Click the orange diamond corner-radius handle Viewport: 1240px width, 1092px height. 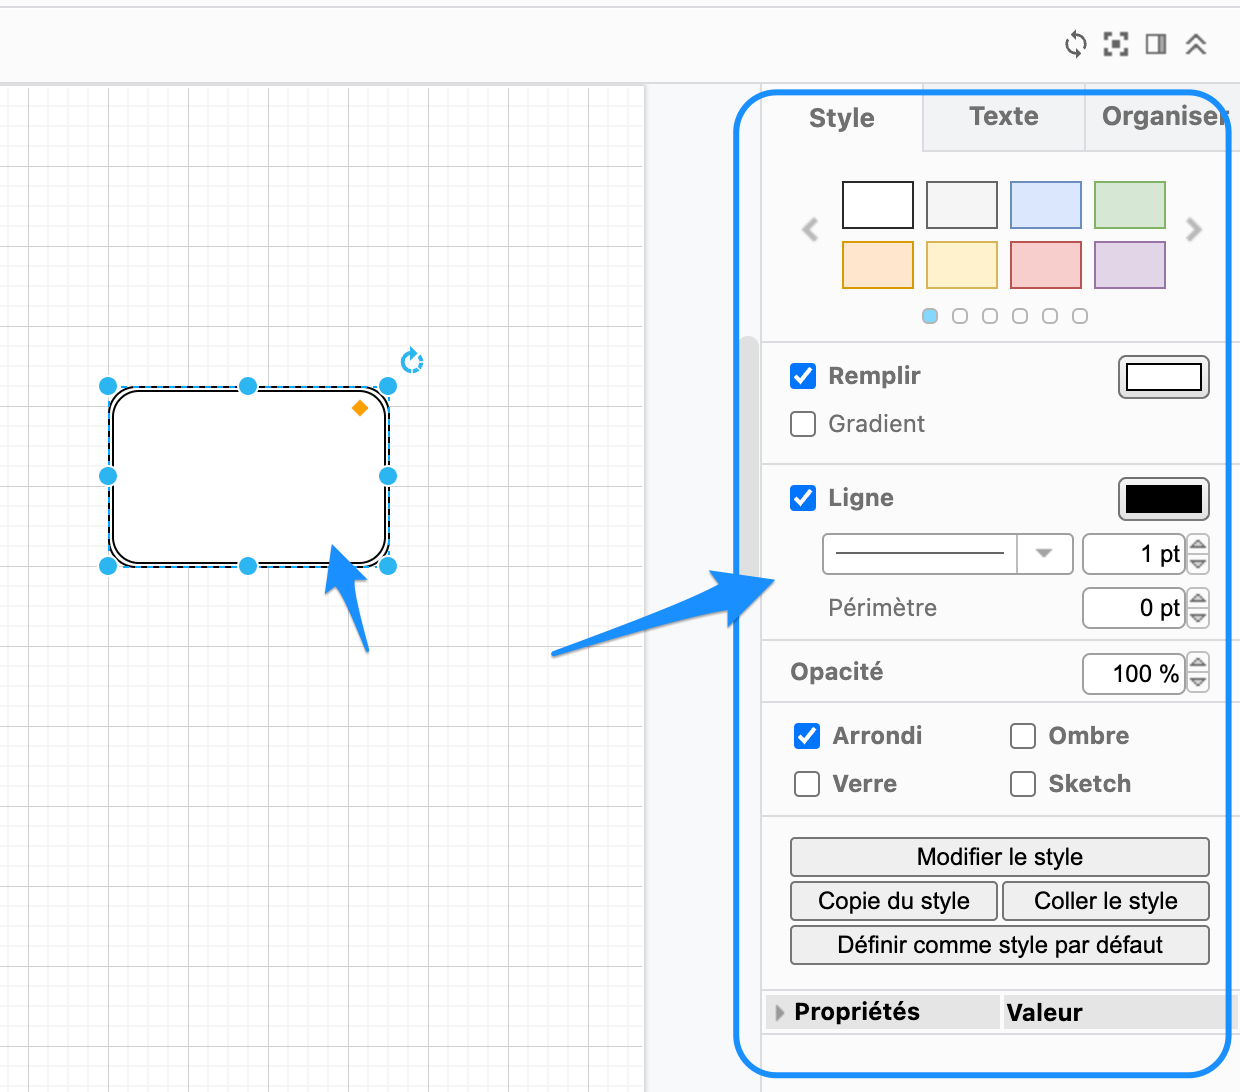(360, 408)
